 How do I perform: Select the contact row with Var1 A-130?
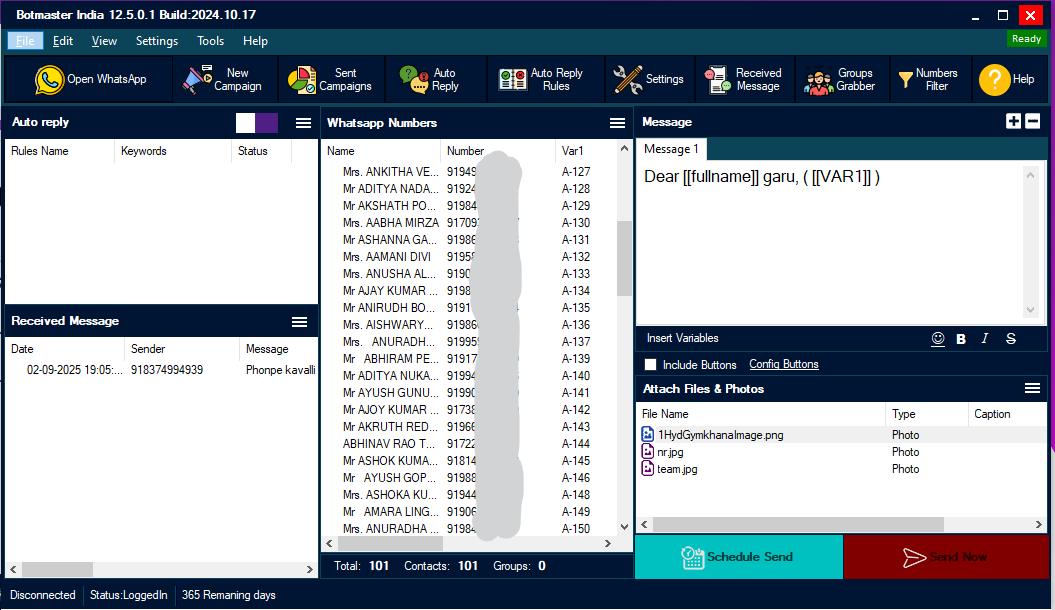(x=469, y=223)
